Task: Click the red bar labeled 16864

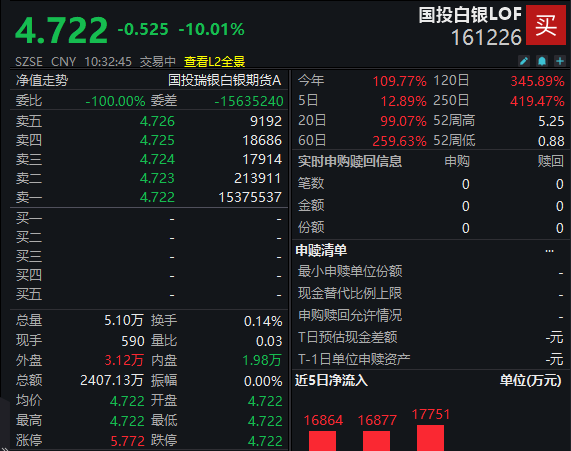Action: point(322,441)
